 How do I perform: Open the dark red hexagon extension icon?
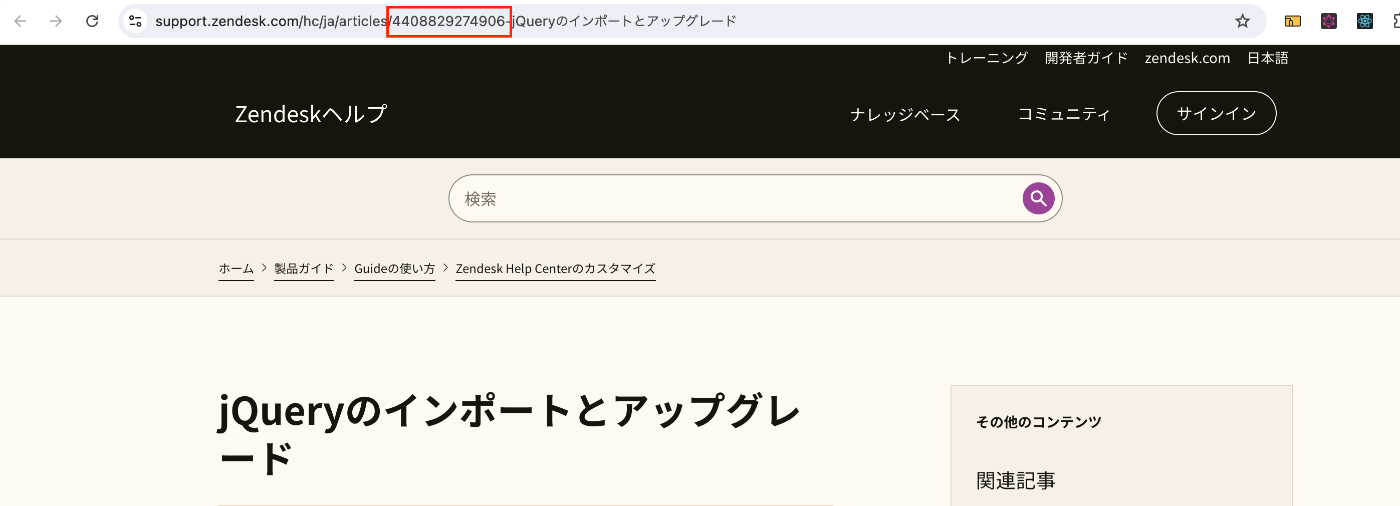coord(1329,21)
